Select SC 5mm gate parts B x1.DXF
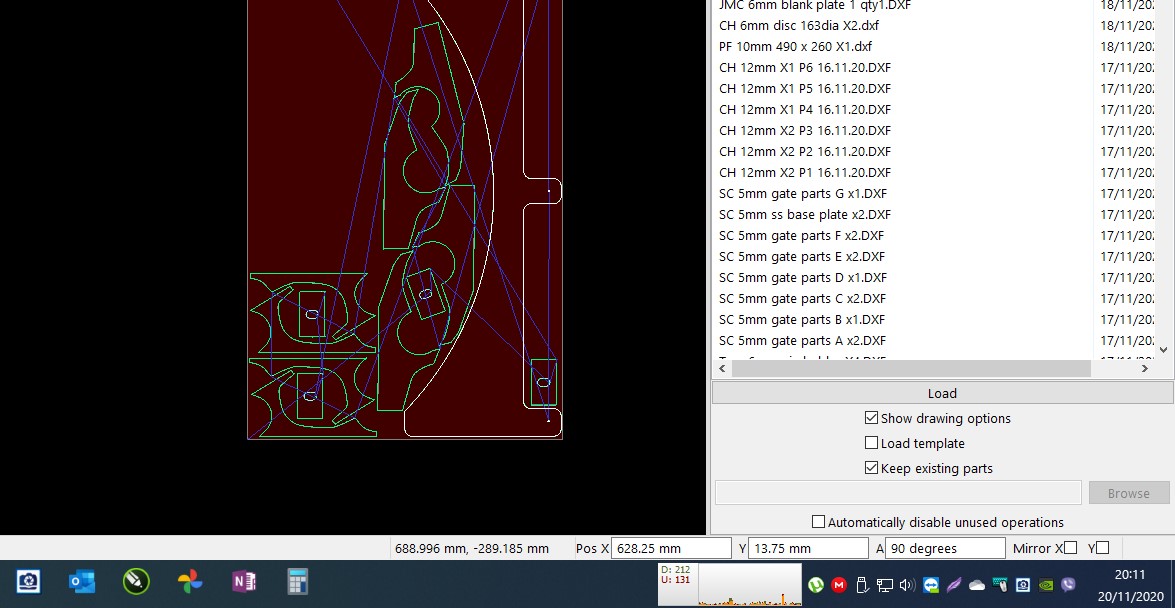Image resolution: width=1175 pixels, height=608 pixels. coord(802,319)
